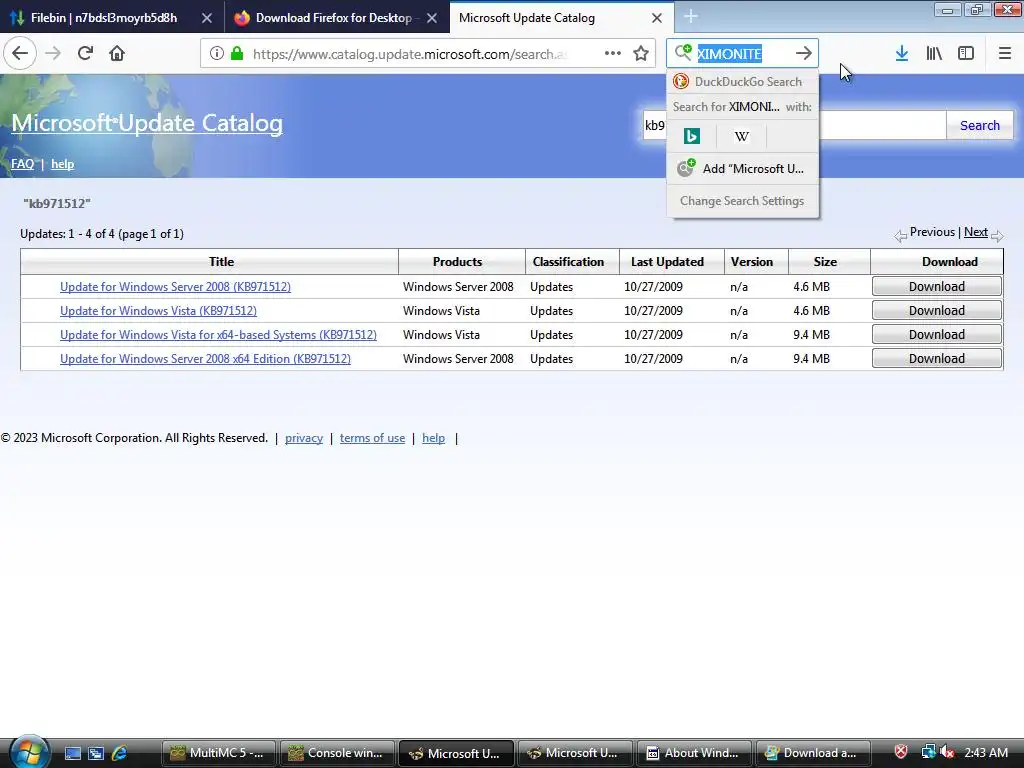Sort results by Title column

[221, 262]
